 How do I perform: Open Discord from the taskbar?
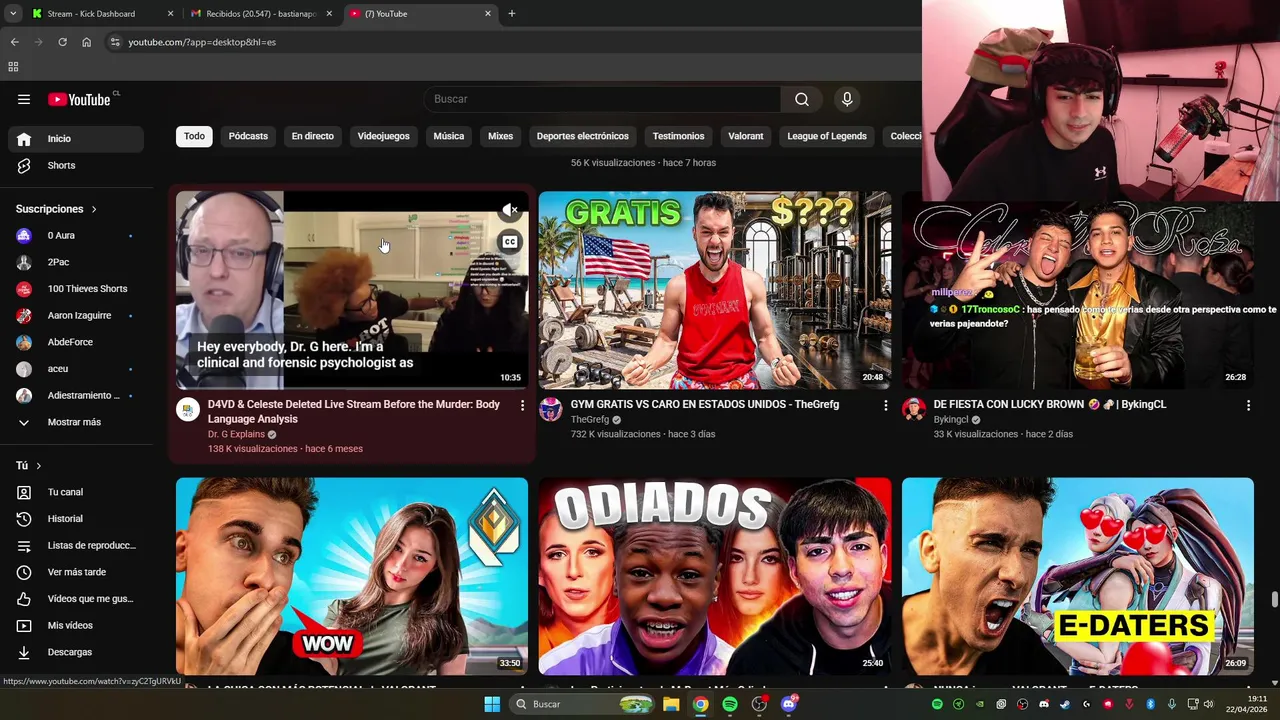coord(789,705)
